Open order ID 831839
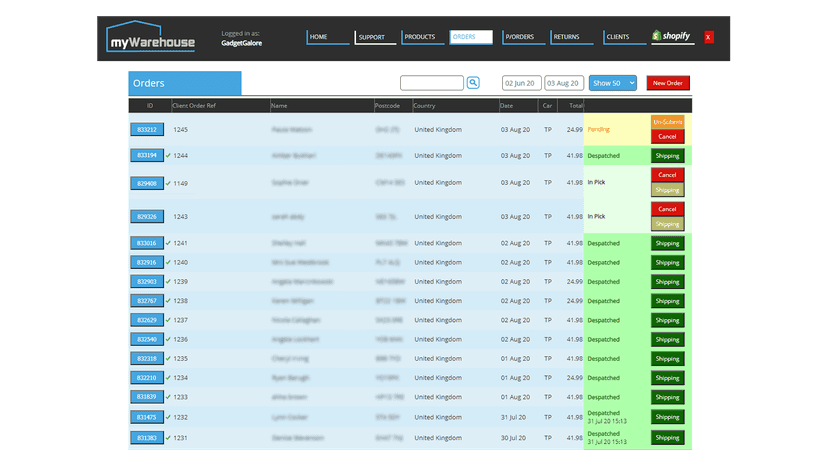Image resolution: width=828 pixels, height=466 pixels. point(147,397)
